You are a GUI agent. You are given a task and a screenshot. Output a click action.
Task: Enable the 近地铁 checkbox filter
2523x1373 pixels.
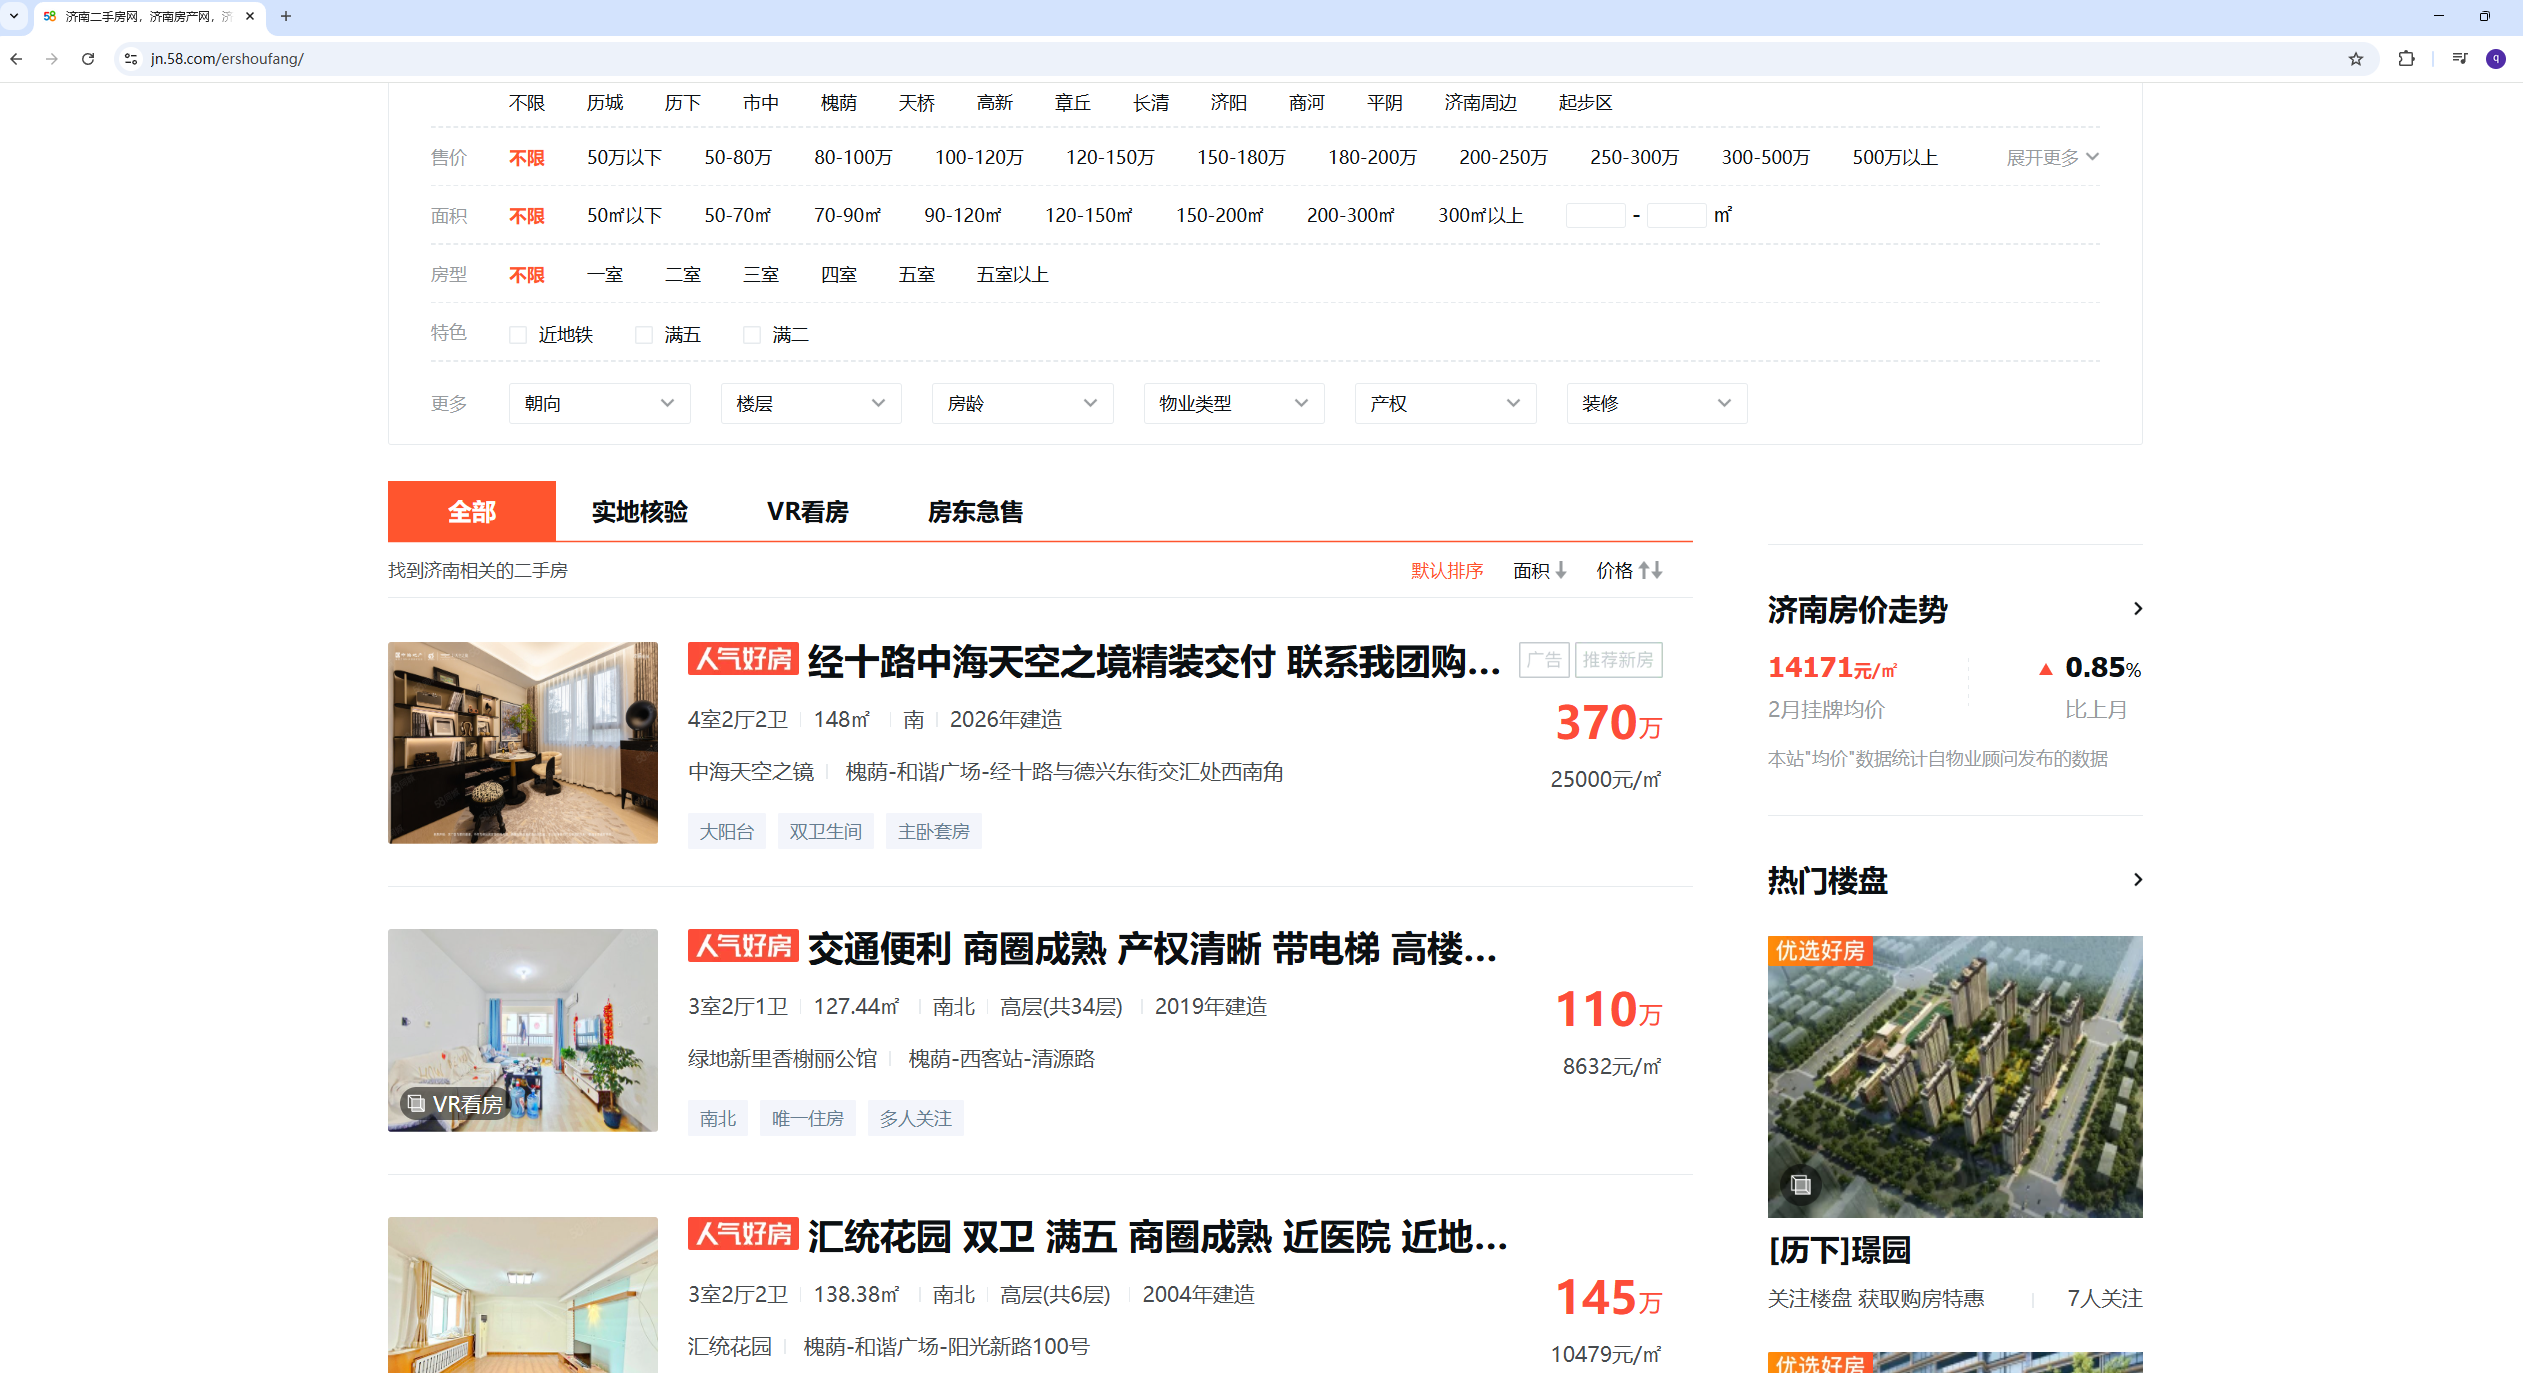(x=518, y=335)
